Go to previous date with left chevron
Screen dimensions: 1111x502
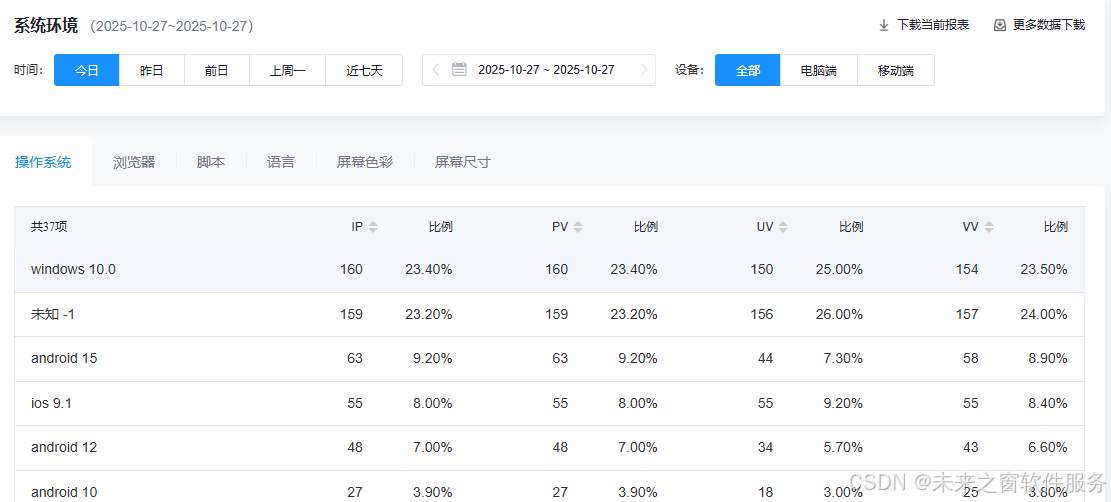436,69
